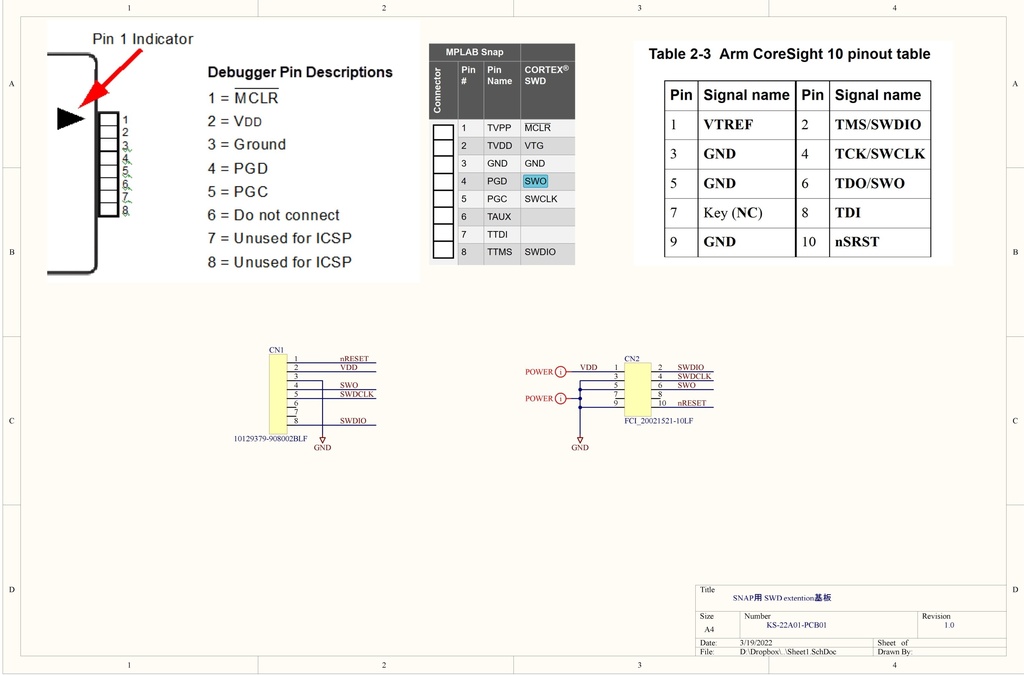Viewport: 1024px width, 675px height.
Task: Click the '1 = MCLR' description line
Action: pos(243,98)
